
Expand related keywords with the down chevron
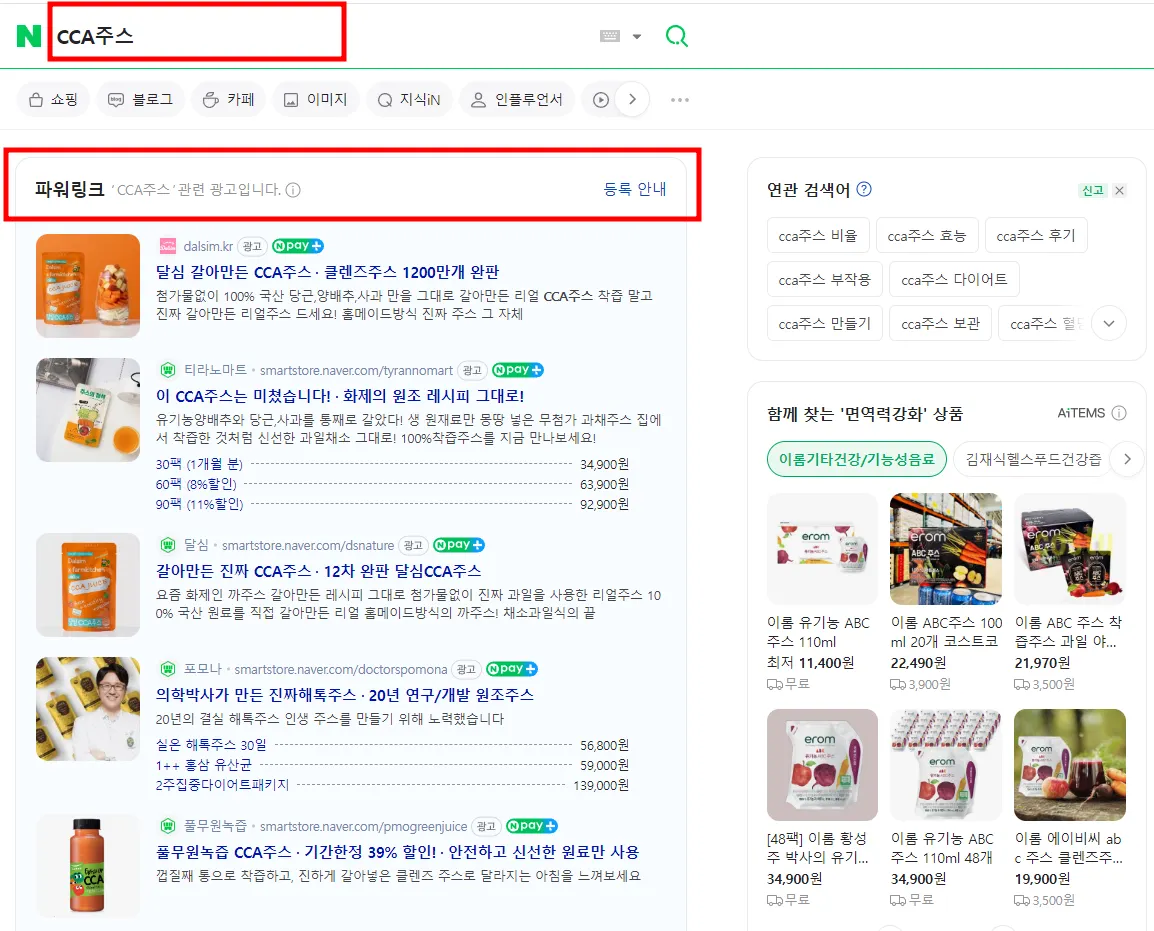tap(1109, 324)
